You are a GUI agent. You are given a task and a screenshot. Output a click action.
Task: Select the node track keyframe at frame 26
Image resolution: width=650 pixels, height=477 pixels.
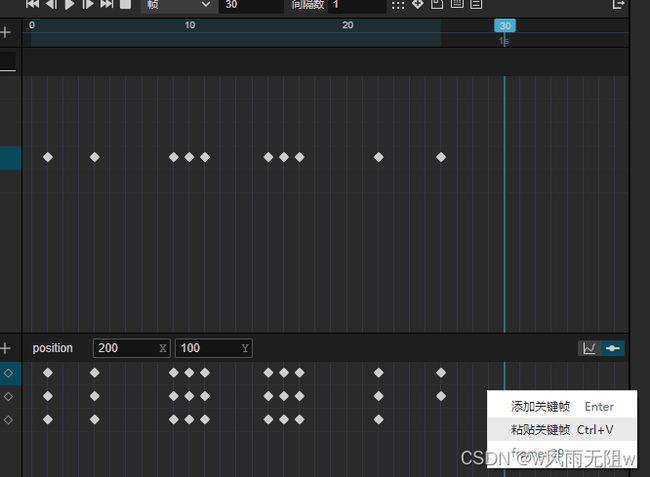441,157
